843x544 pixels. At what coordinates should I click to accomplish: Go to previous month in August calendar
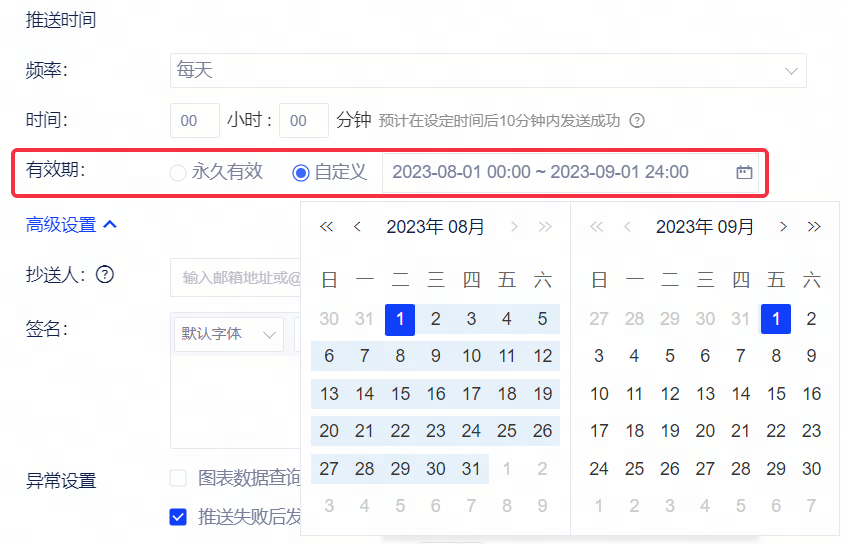coord(357,227)
